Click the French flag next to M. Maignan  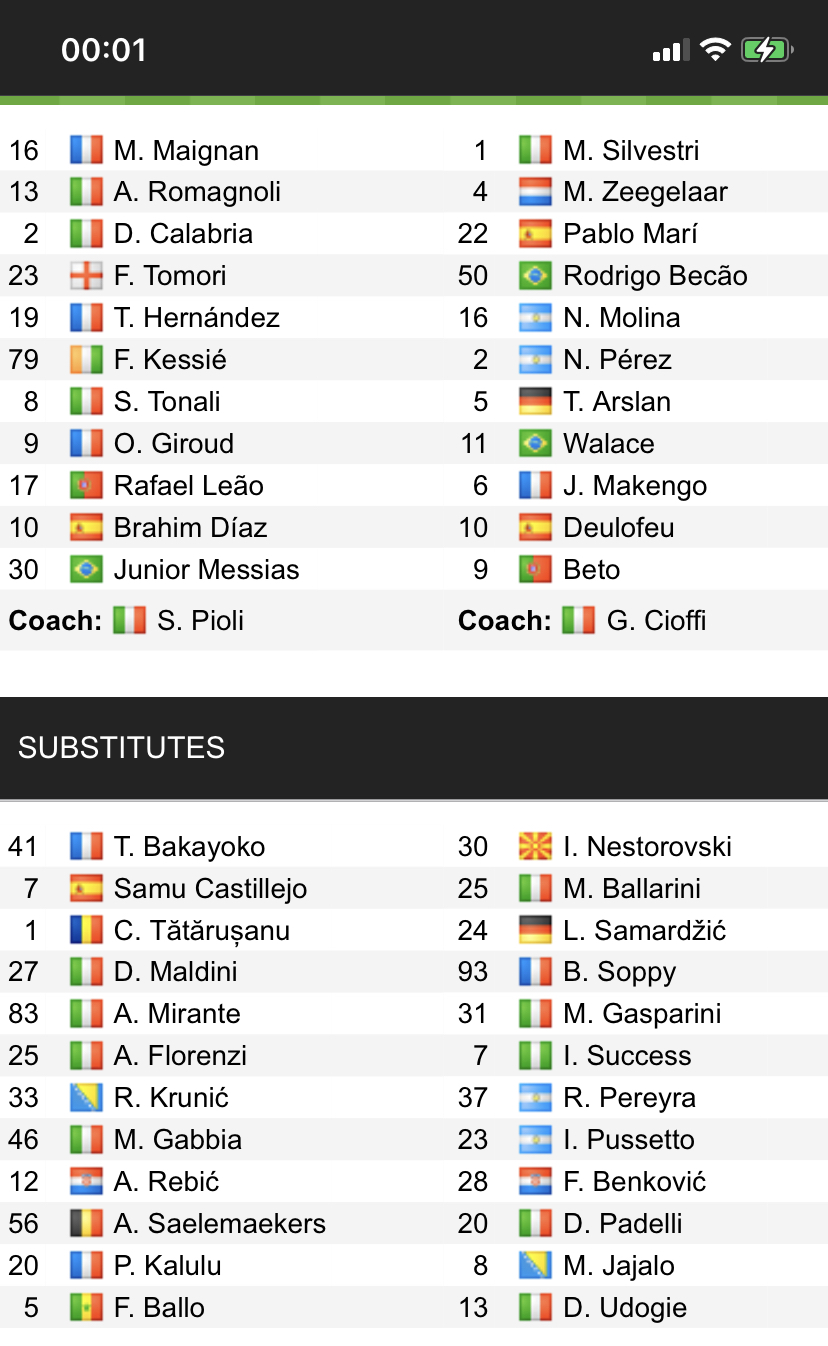coord(85,150)
